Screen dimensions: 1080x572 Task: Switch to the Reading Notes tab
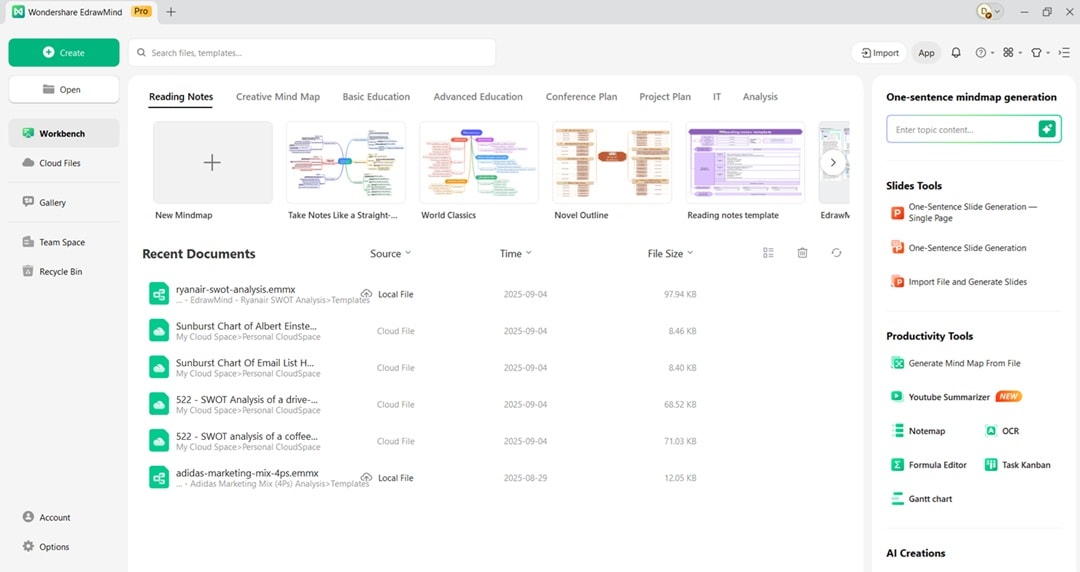pos(181,96)
